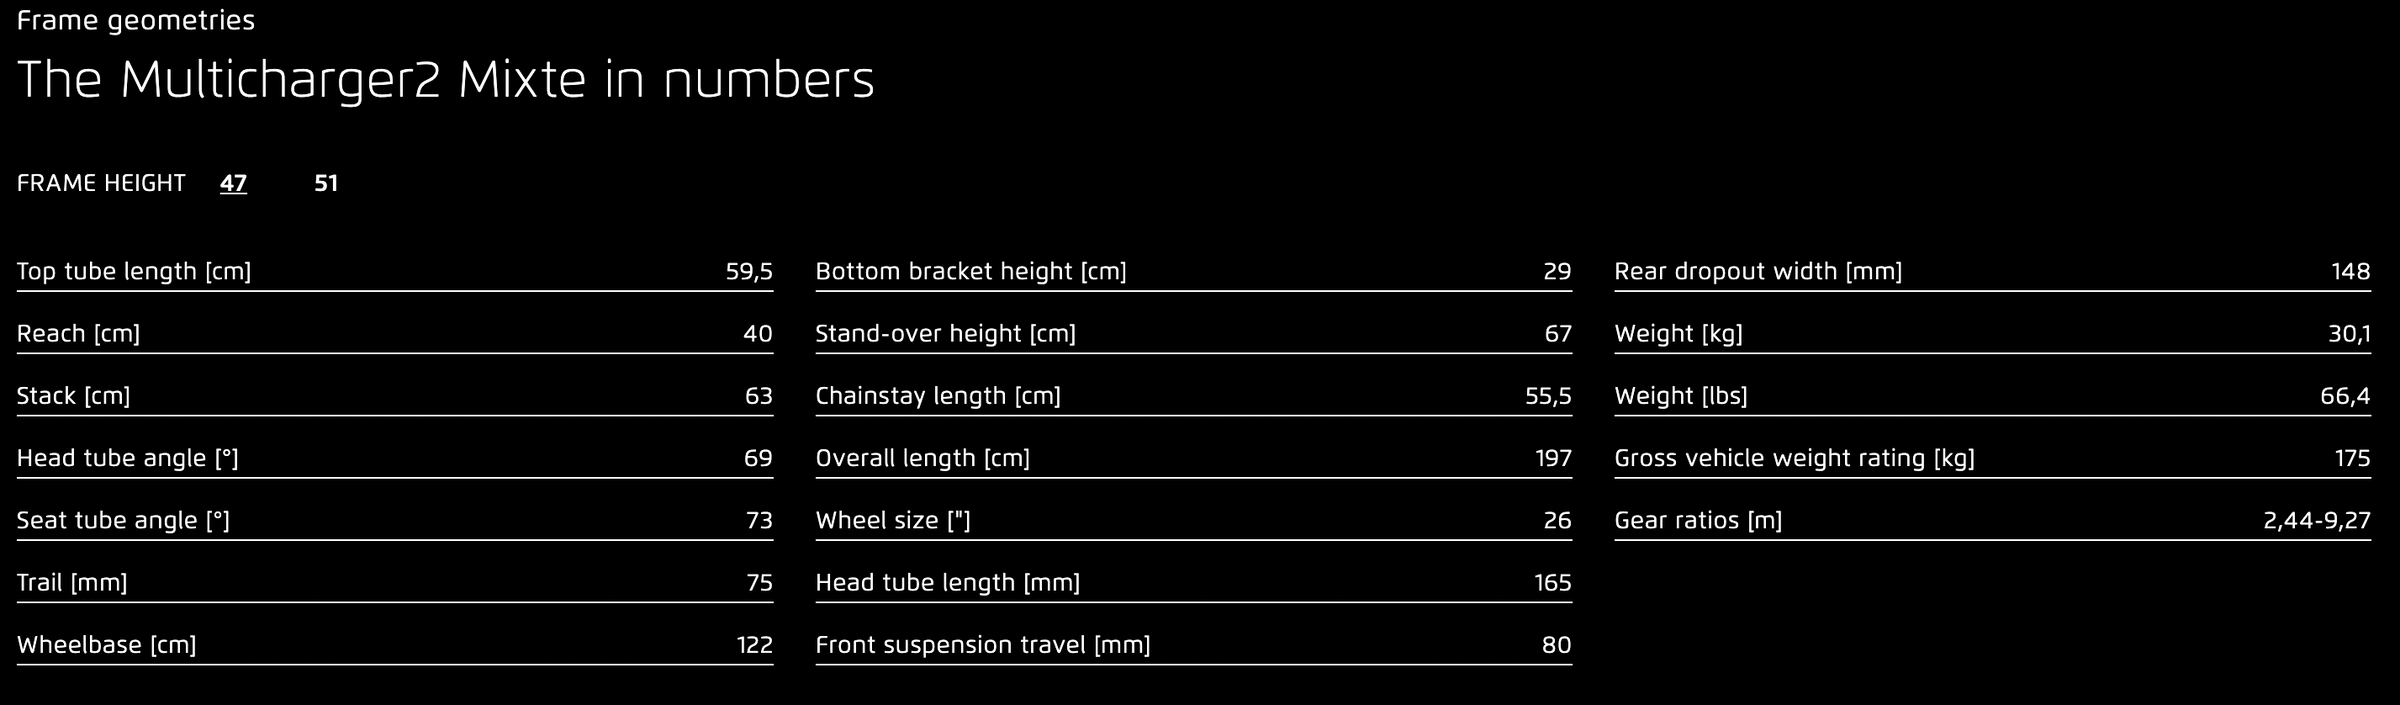
Task: Click the FRAME HEIGHT label
Action: [101, 183]
